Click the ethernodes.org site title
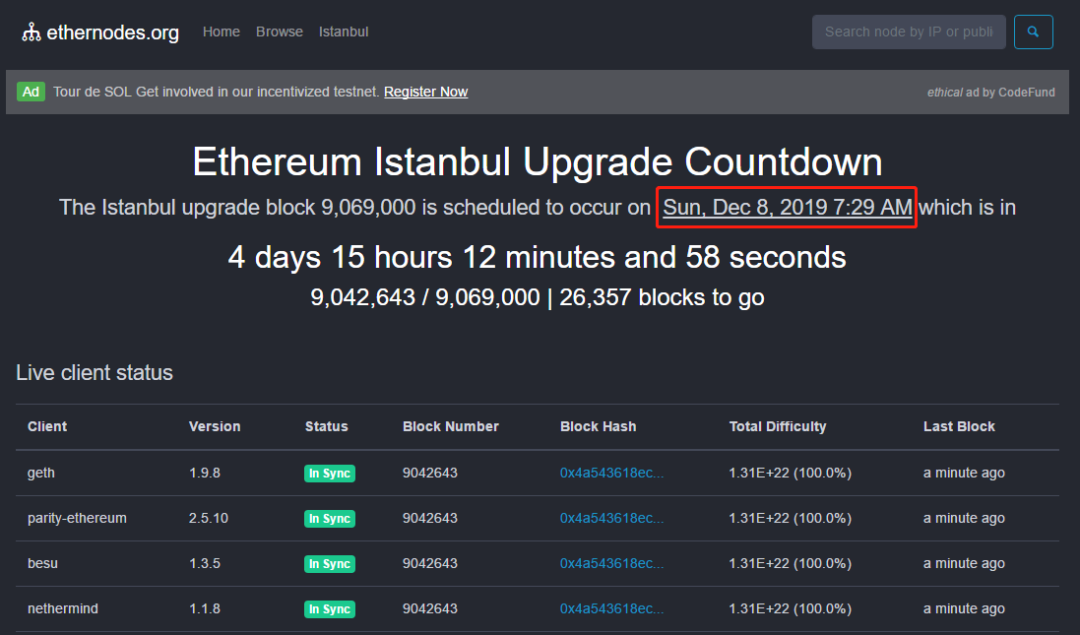 113,32
